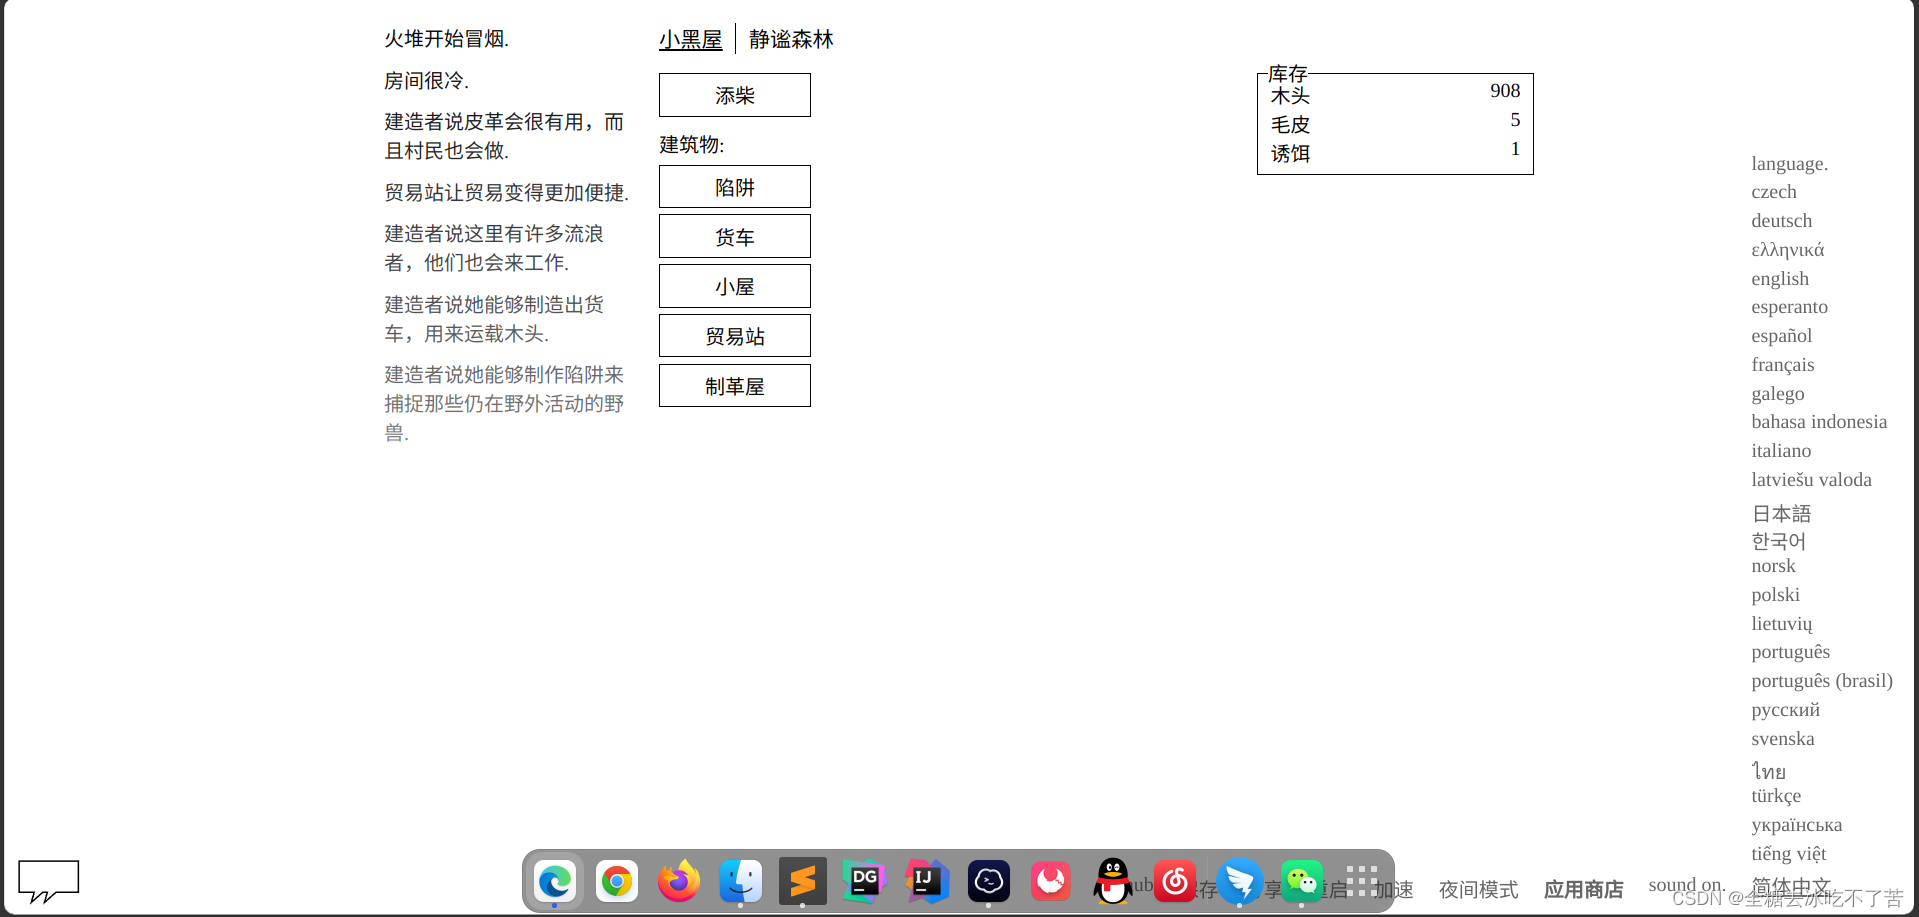
Task: Launch NetEase Cloud Music from the dock
Action: click(x=1174, y=882)
